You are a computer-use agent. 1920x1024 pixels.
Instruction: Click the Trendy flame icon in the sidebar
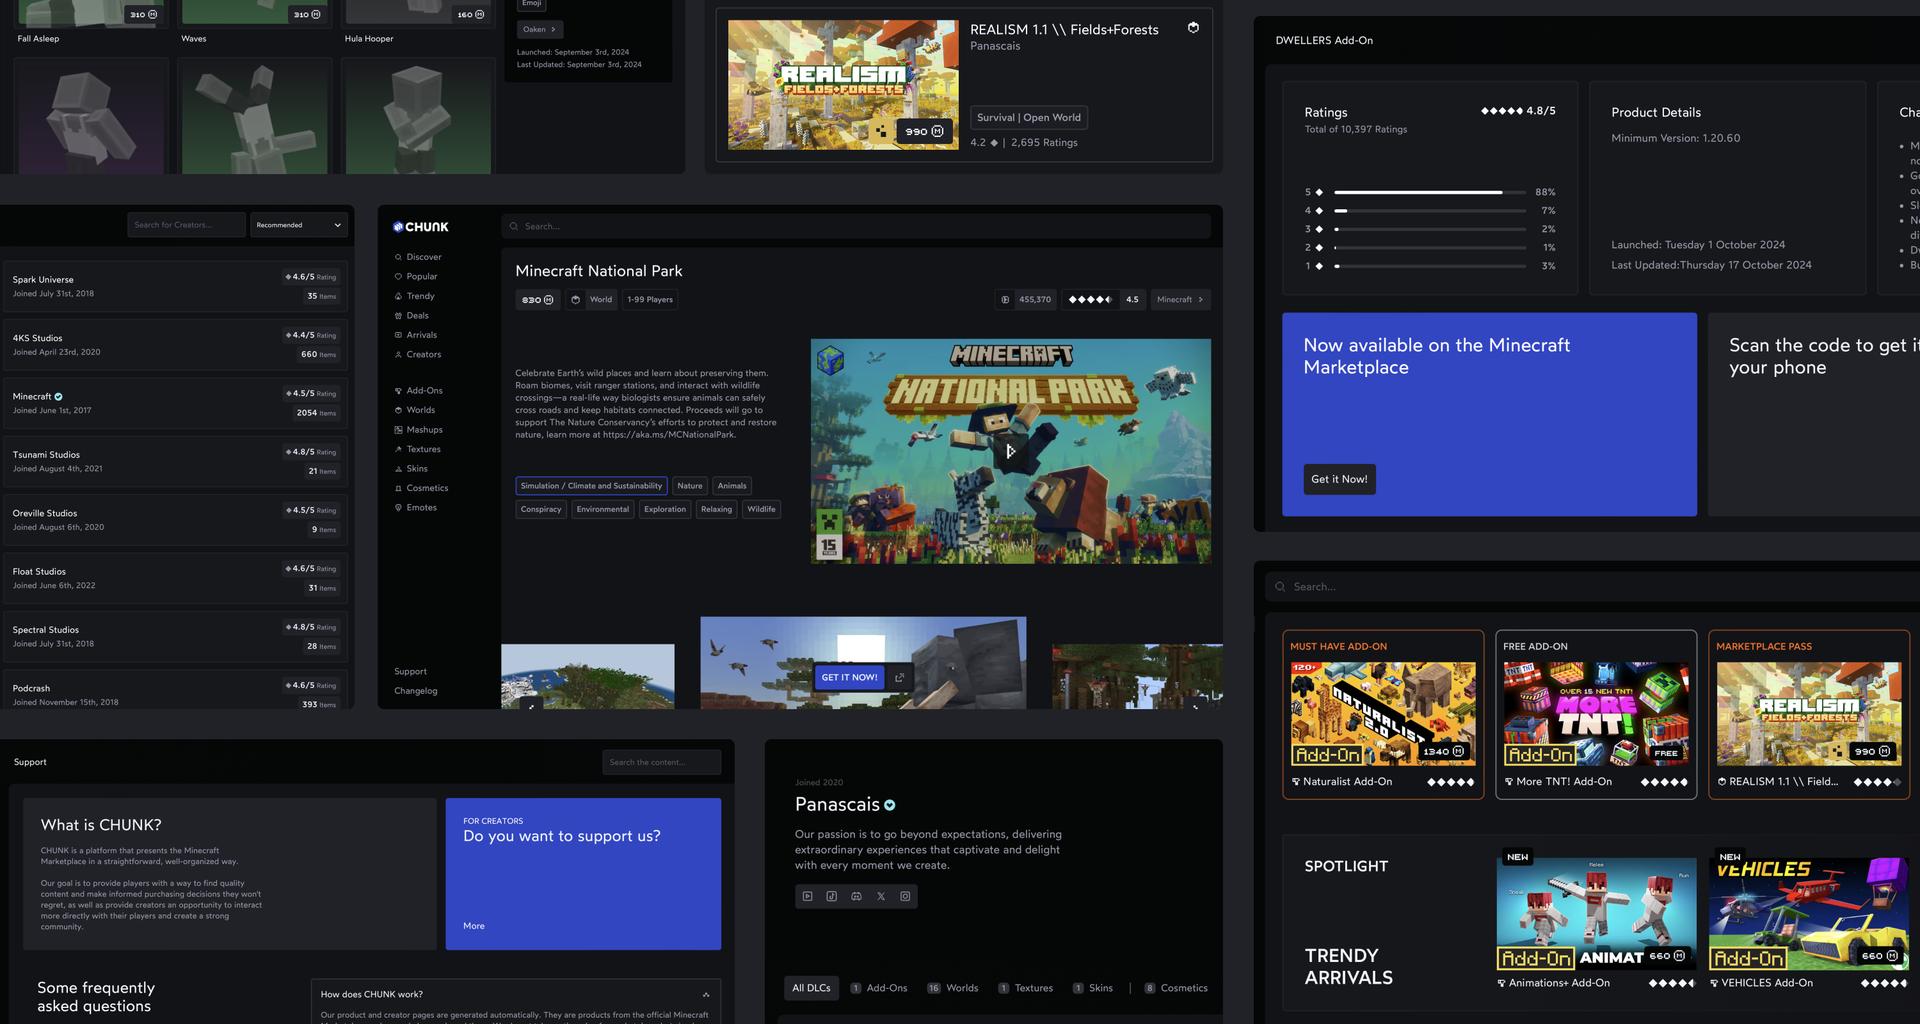pos(398,296)
